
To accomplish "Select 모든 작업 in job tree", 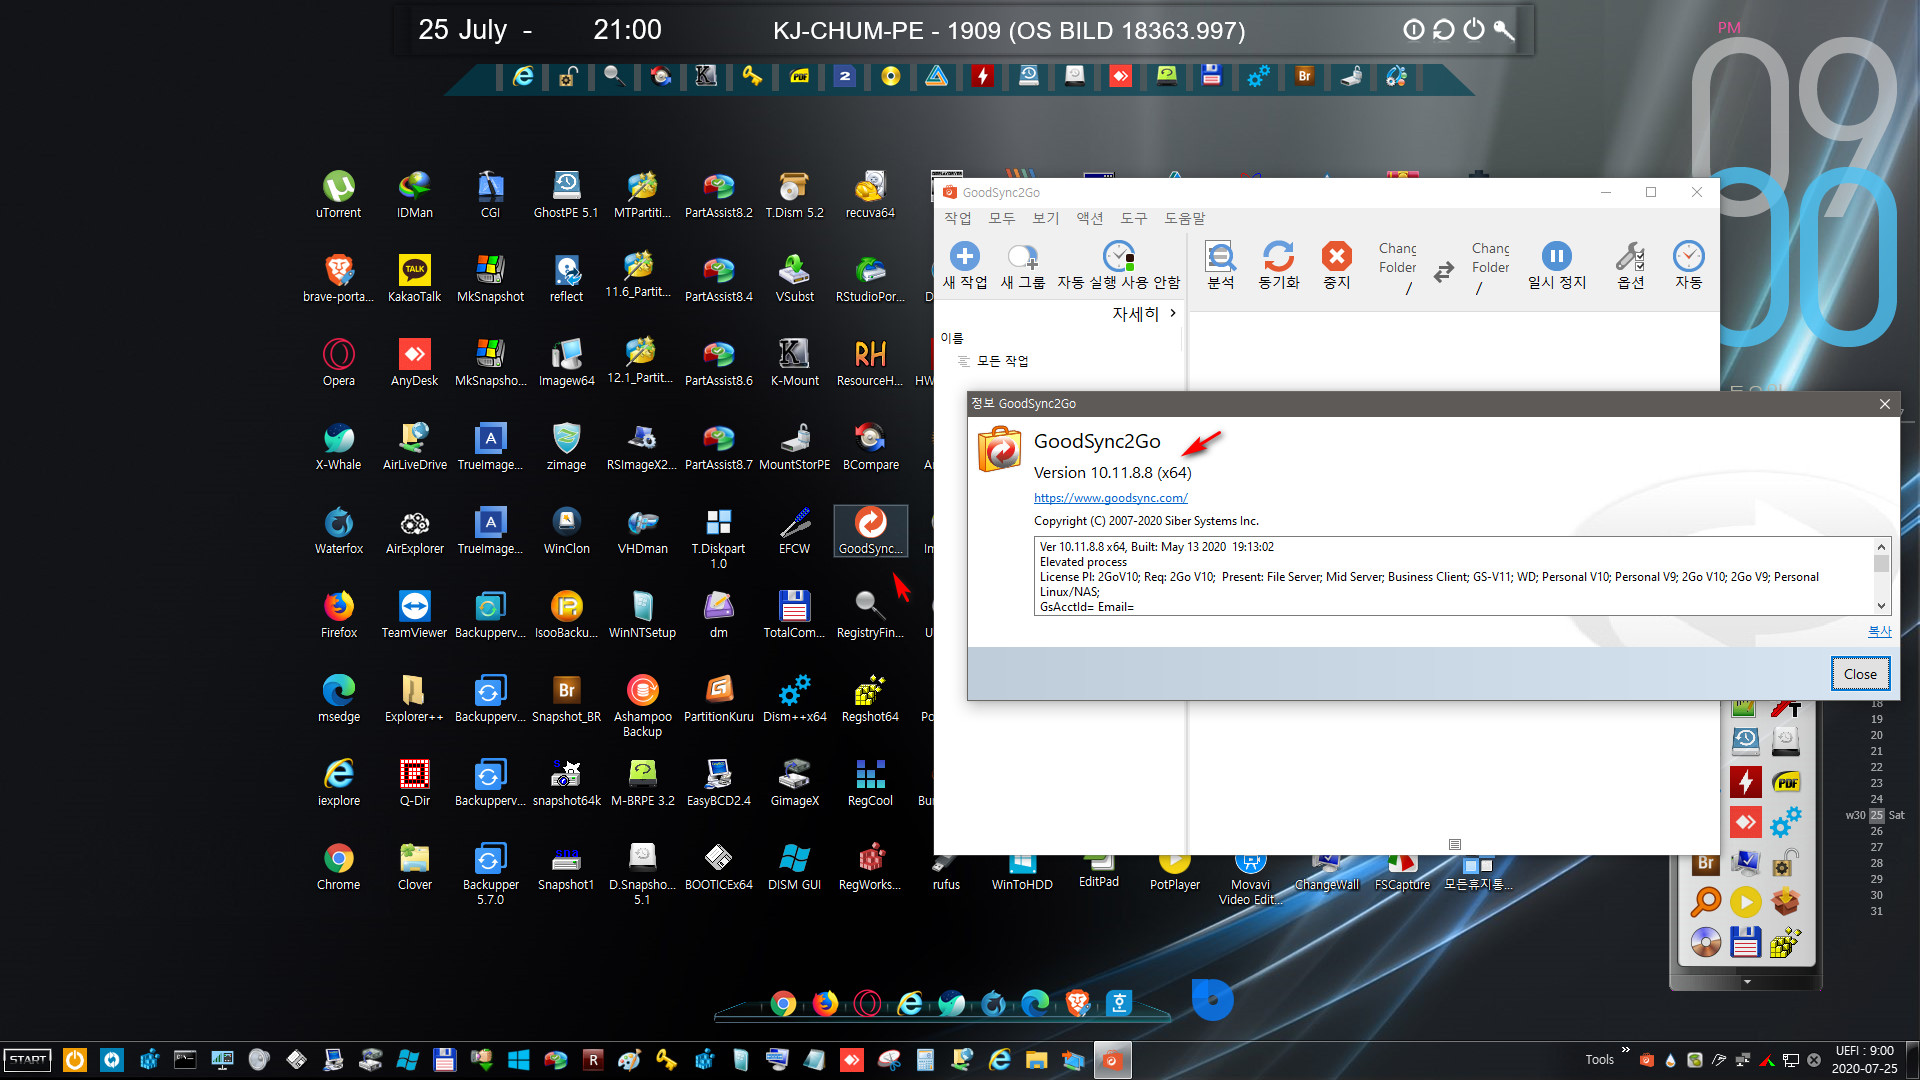I will (1002, 361).
